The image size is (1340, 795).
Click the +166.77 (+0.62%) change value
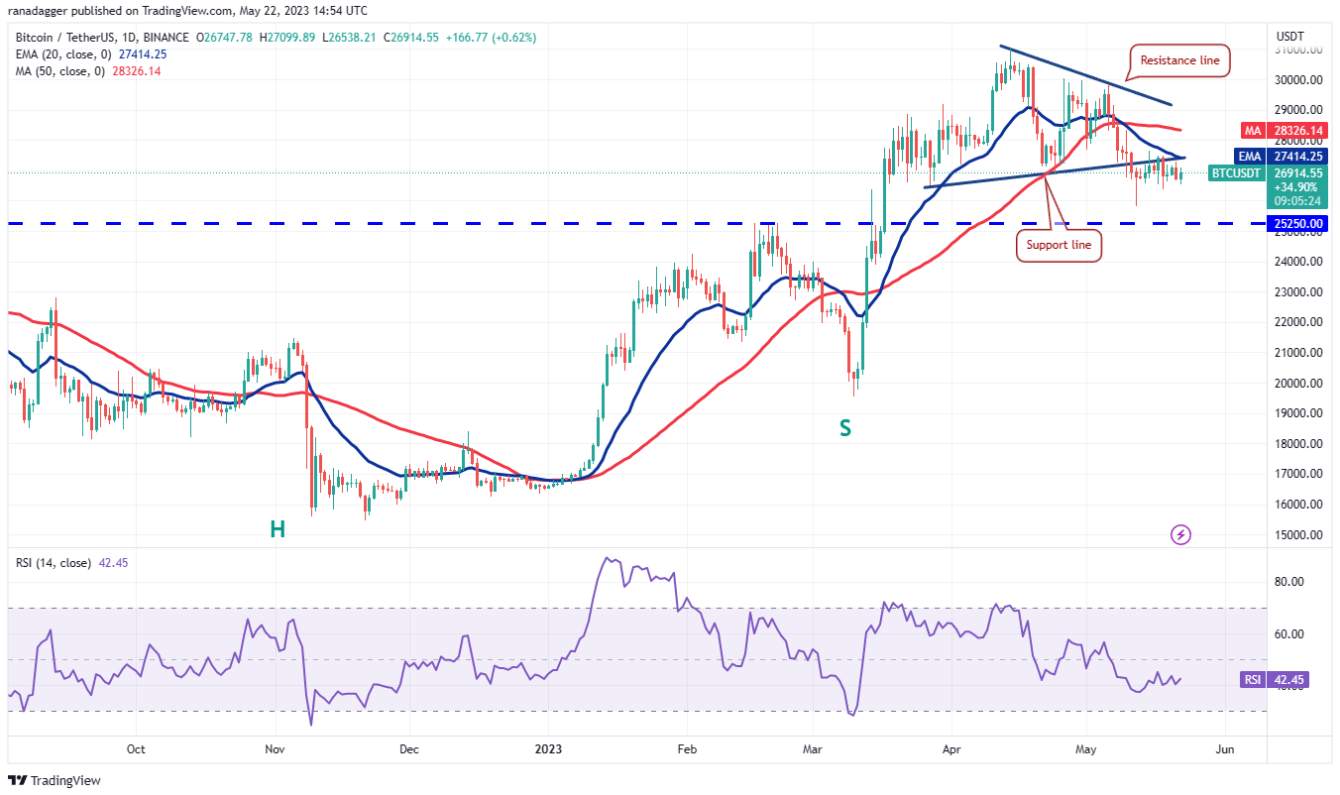490,38
